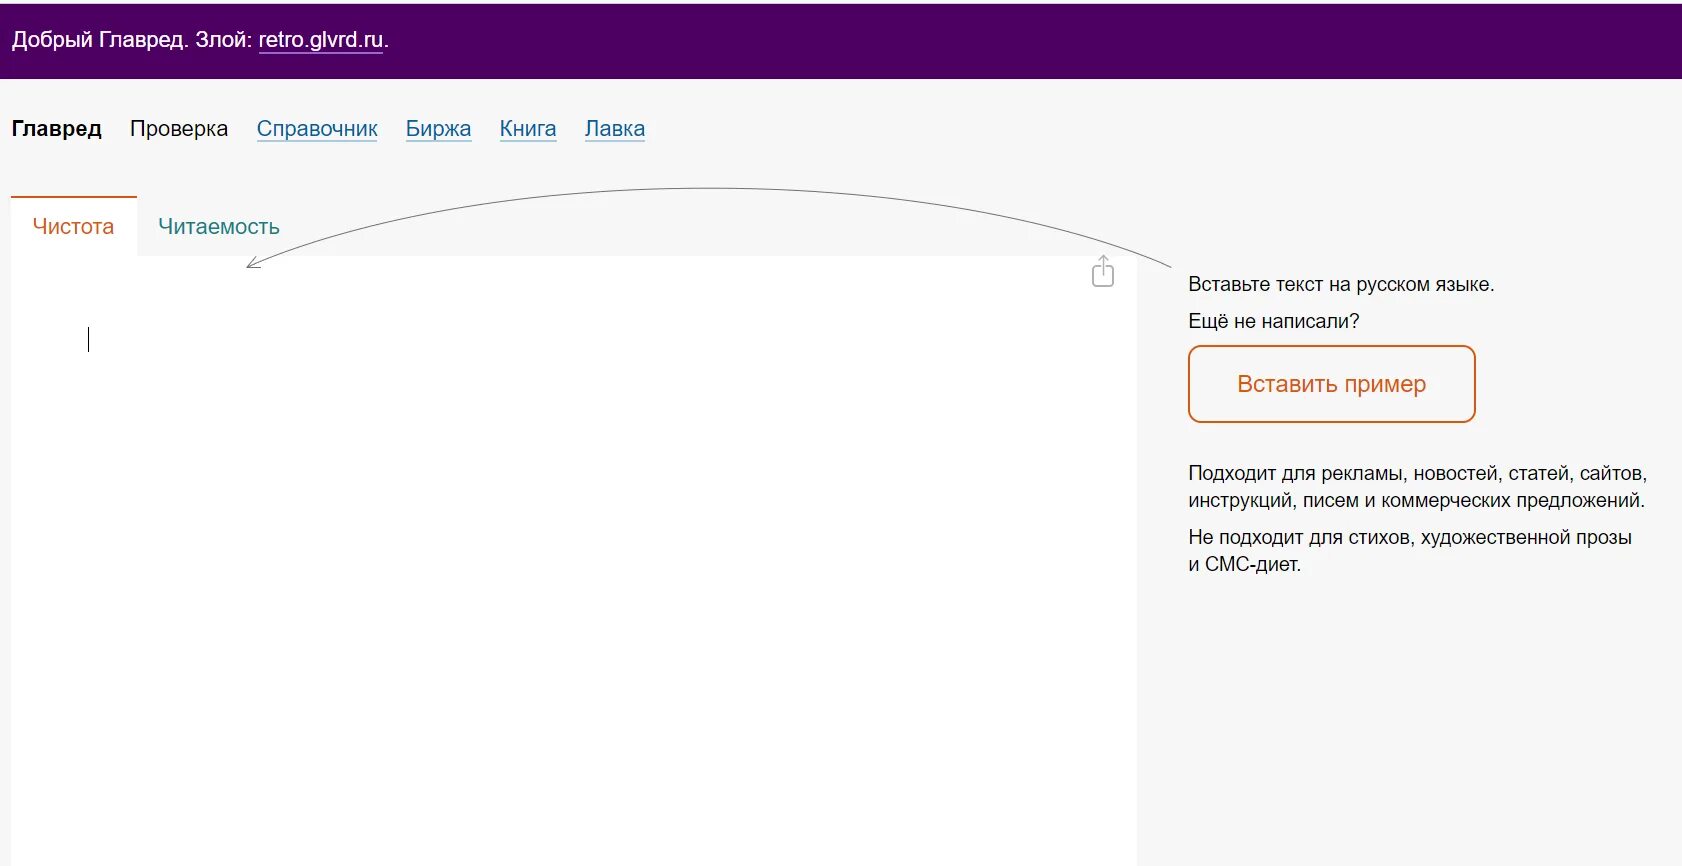Click the text 'Вставьте текст на русском языке.'
This screenshot has width=1682, height=866.
click(1341, 284)
